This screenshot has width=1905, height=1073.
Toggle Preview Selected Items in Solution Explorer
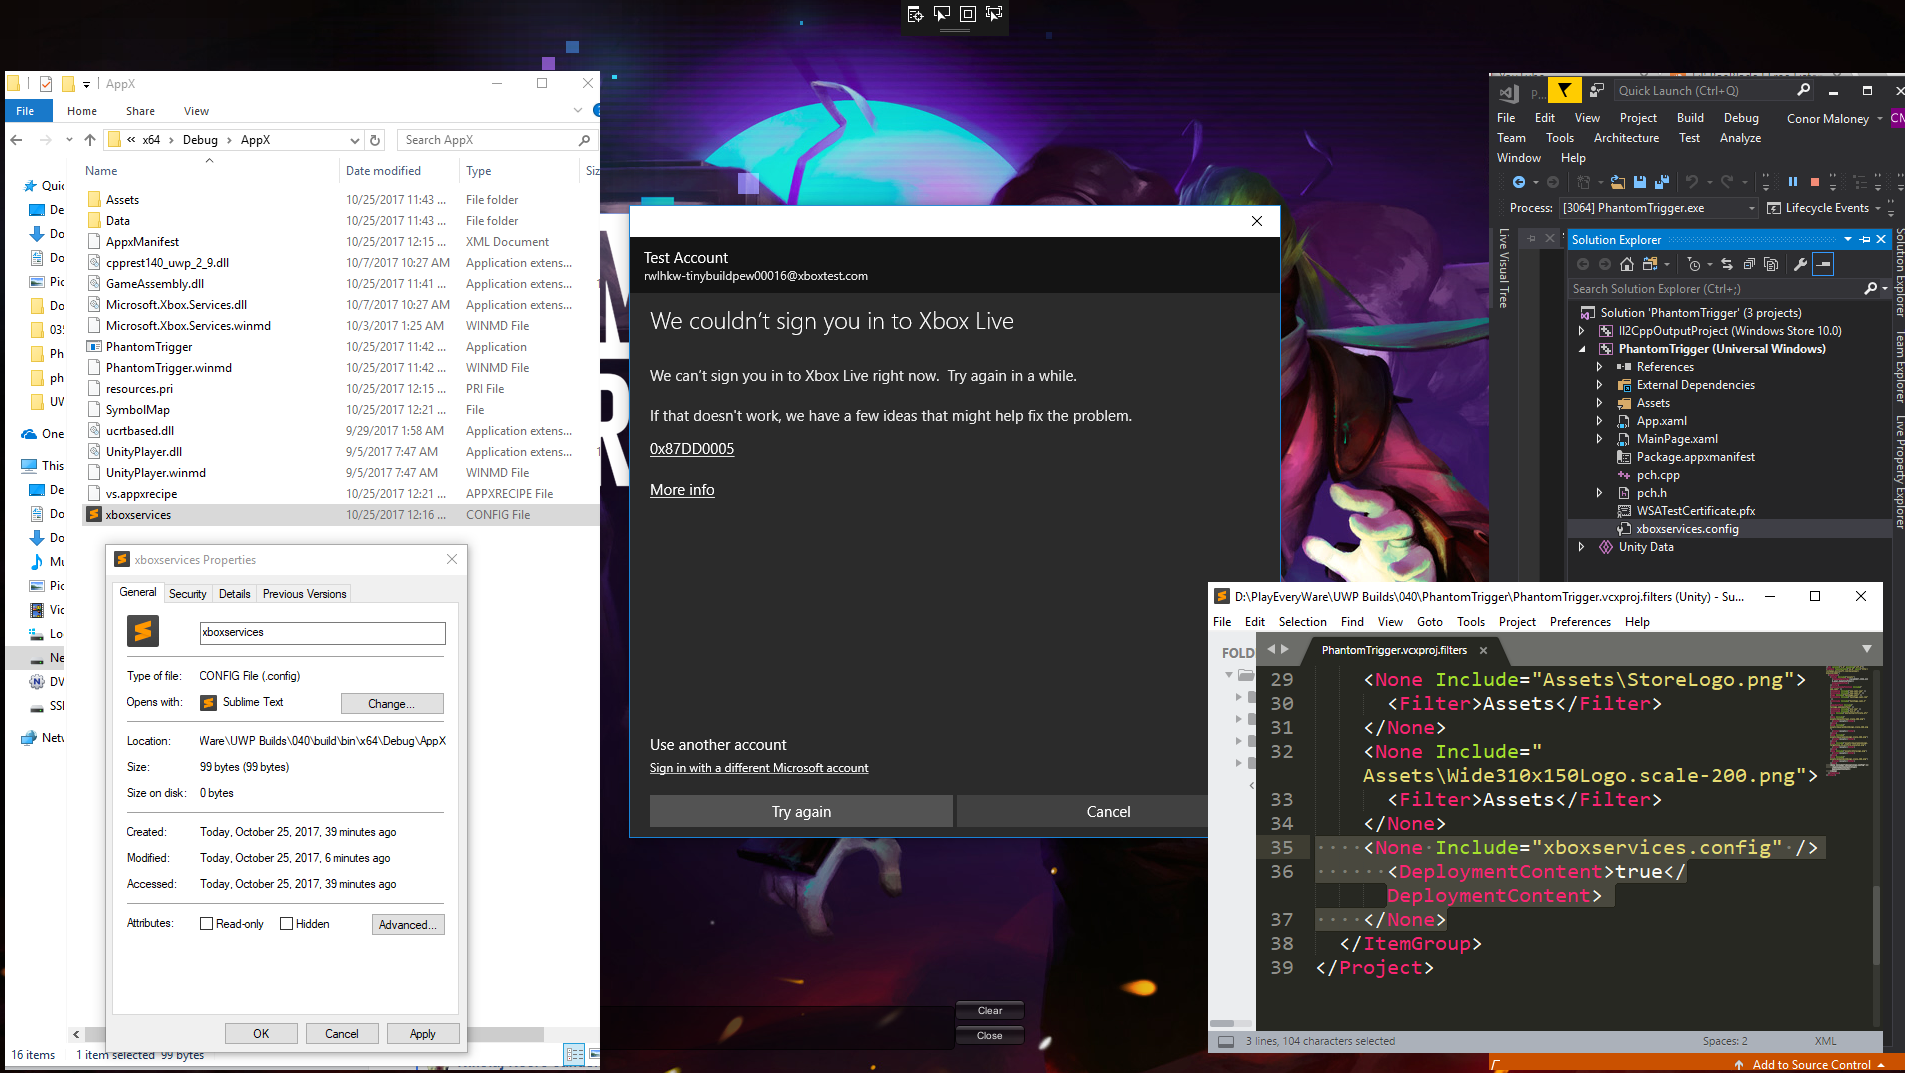coord(1771,265)
